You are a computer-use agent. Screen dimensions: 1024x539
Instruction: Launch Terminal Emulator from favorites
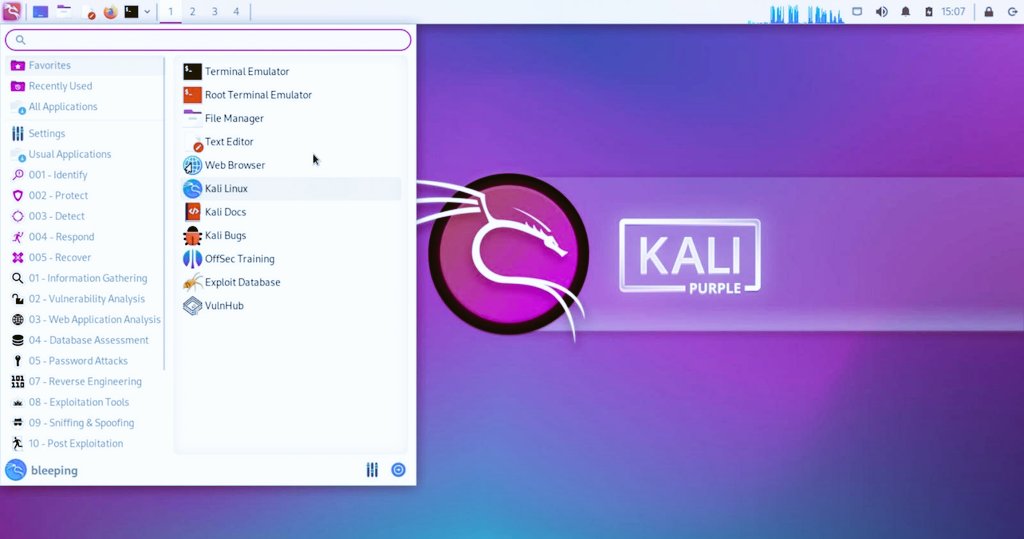pyautogui.click(x=291, y=72)
